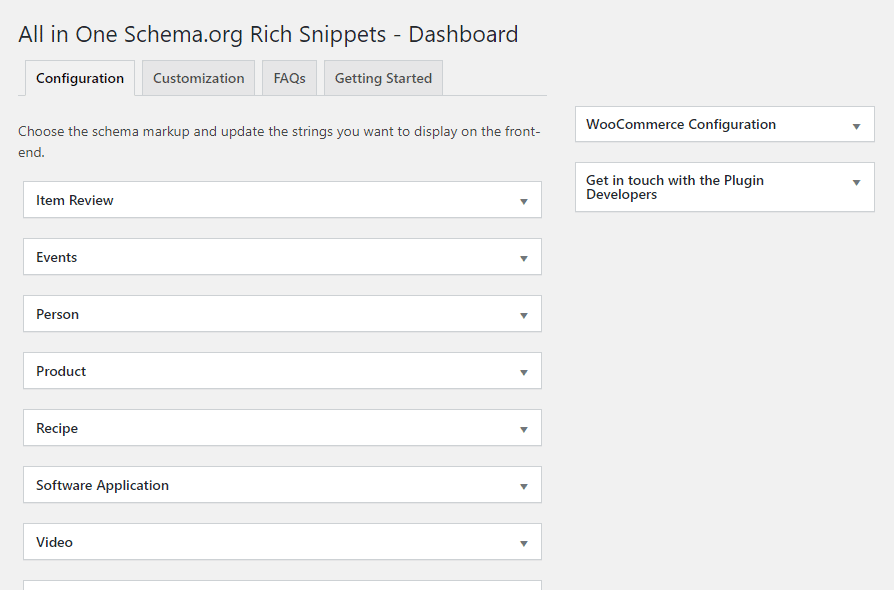
Task: Open the Product panel arrow icon
Action: (x=523, y=372)
